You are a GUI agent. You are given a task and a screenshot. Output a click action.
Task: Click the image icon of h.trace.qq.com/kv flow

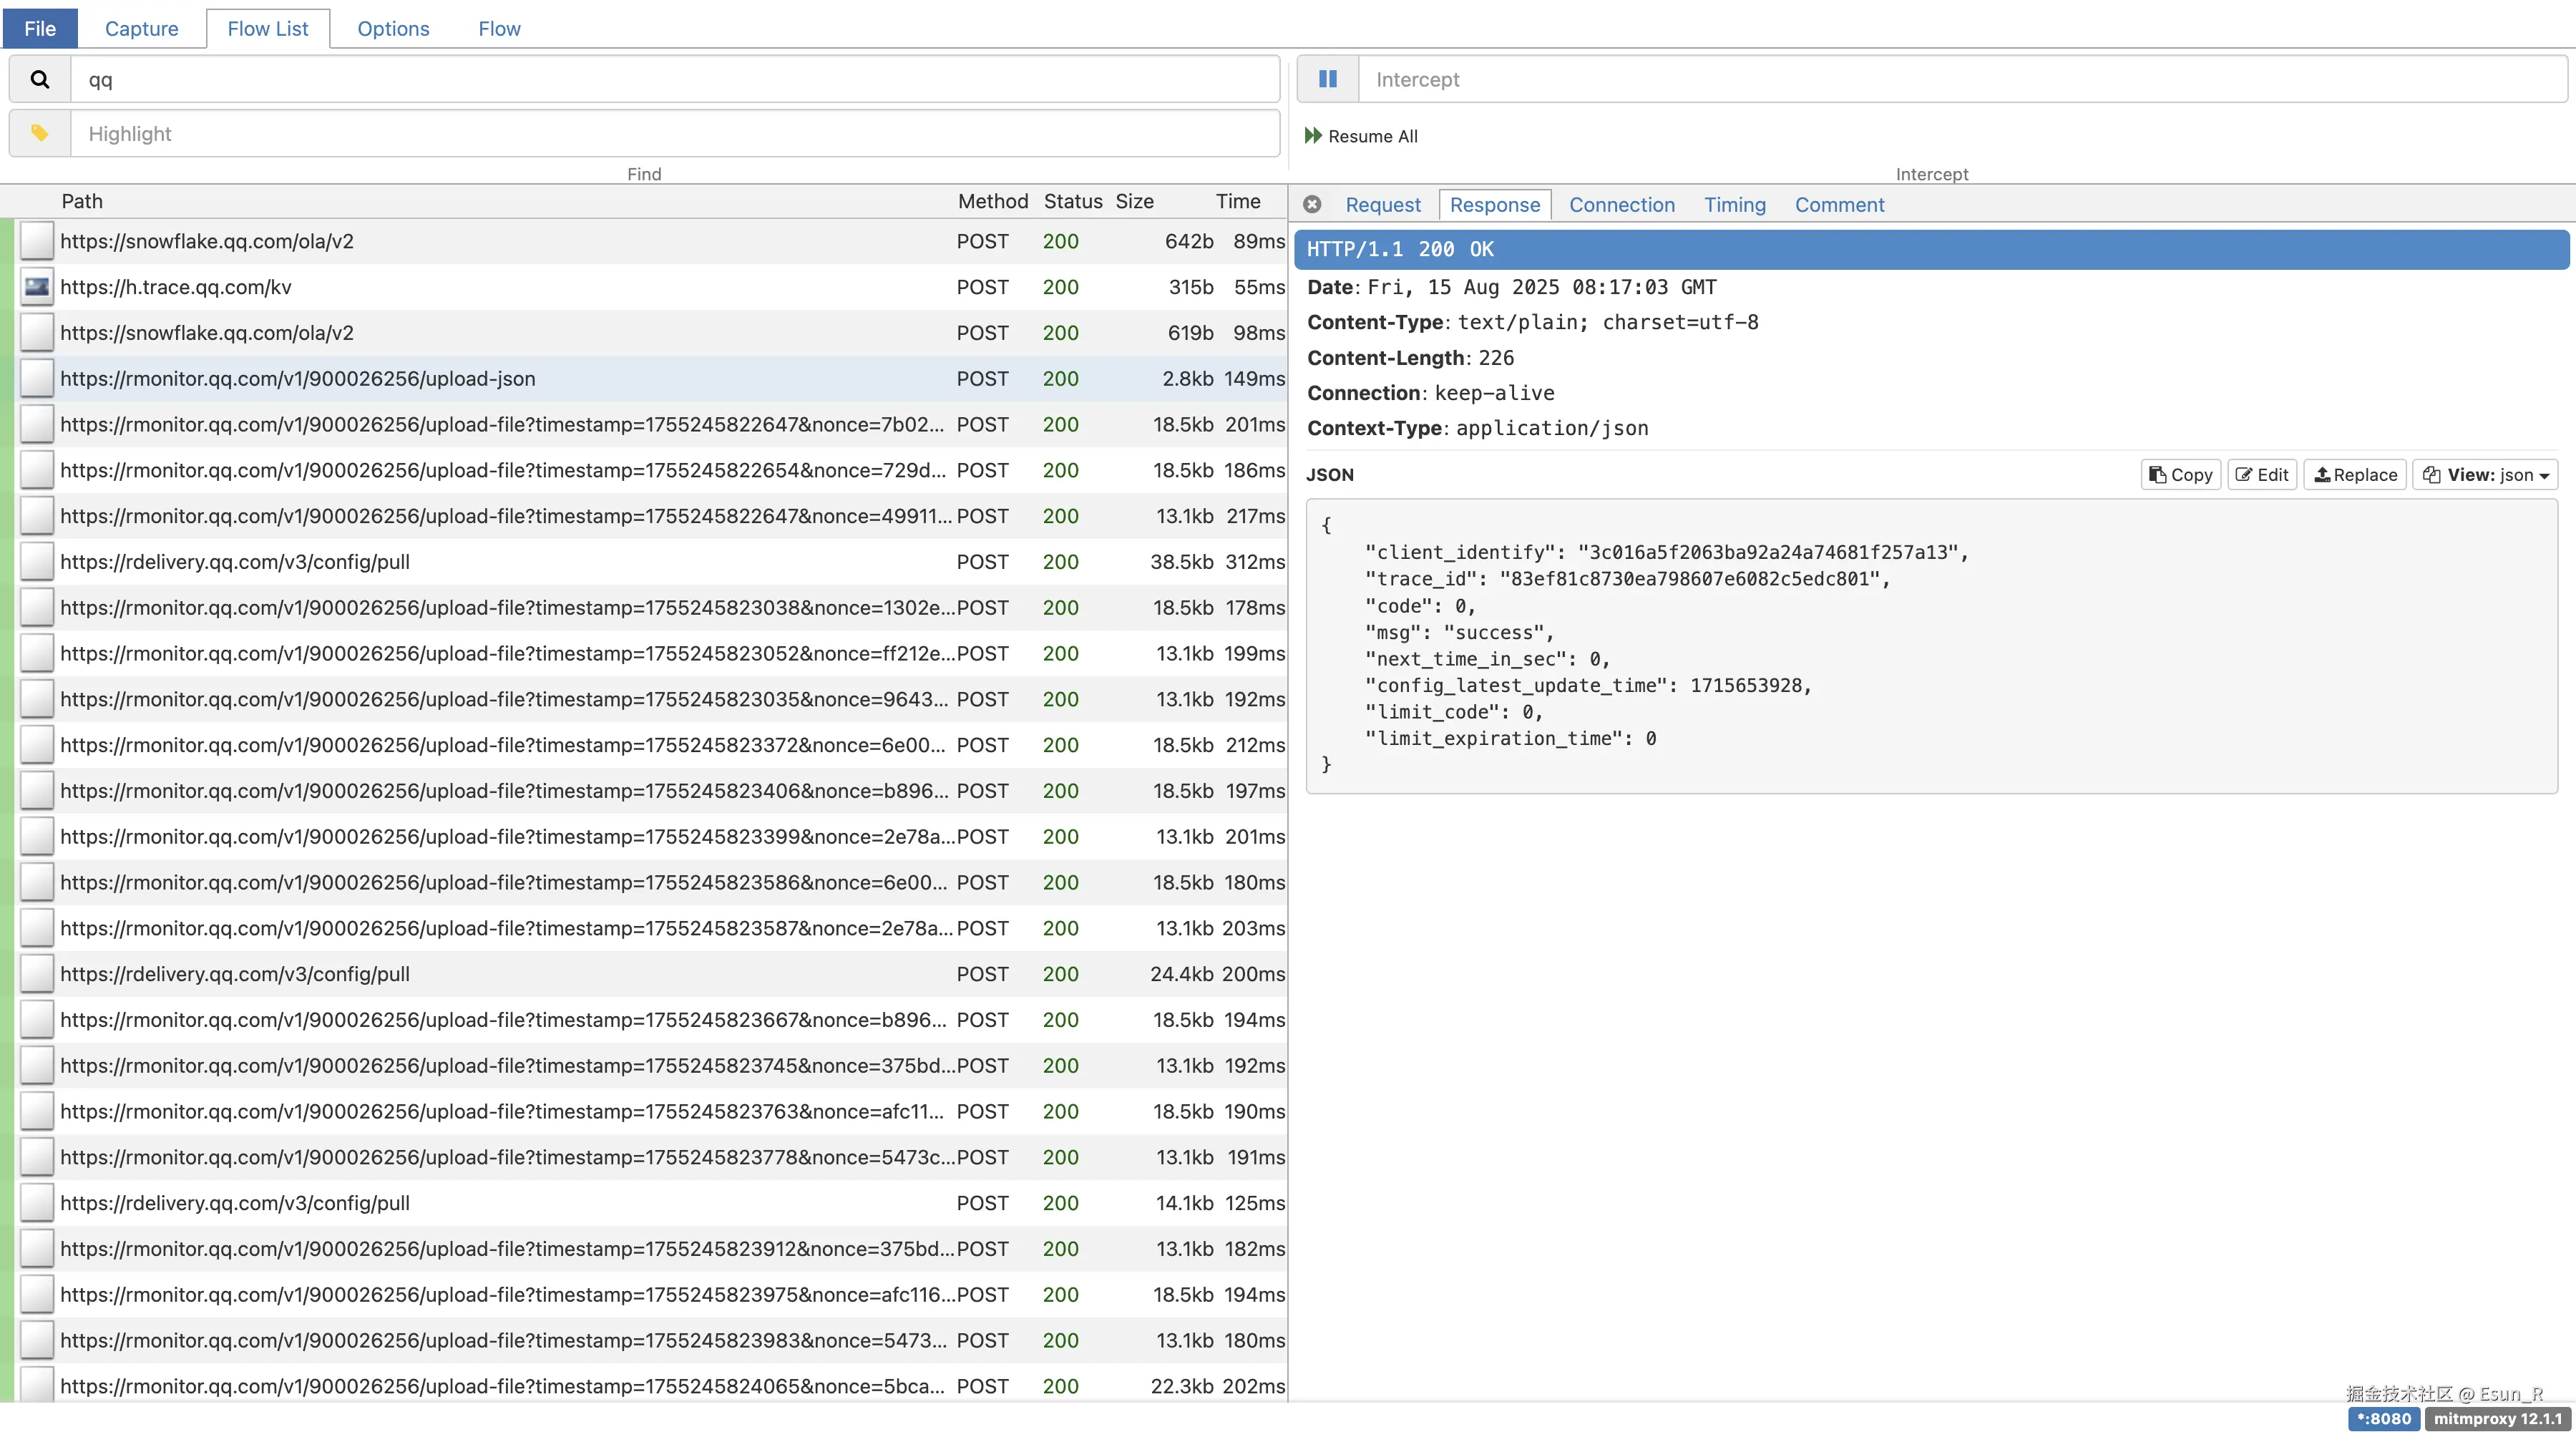tap(37, 287)
